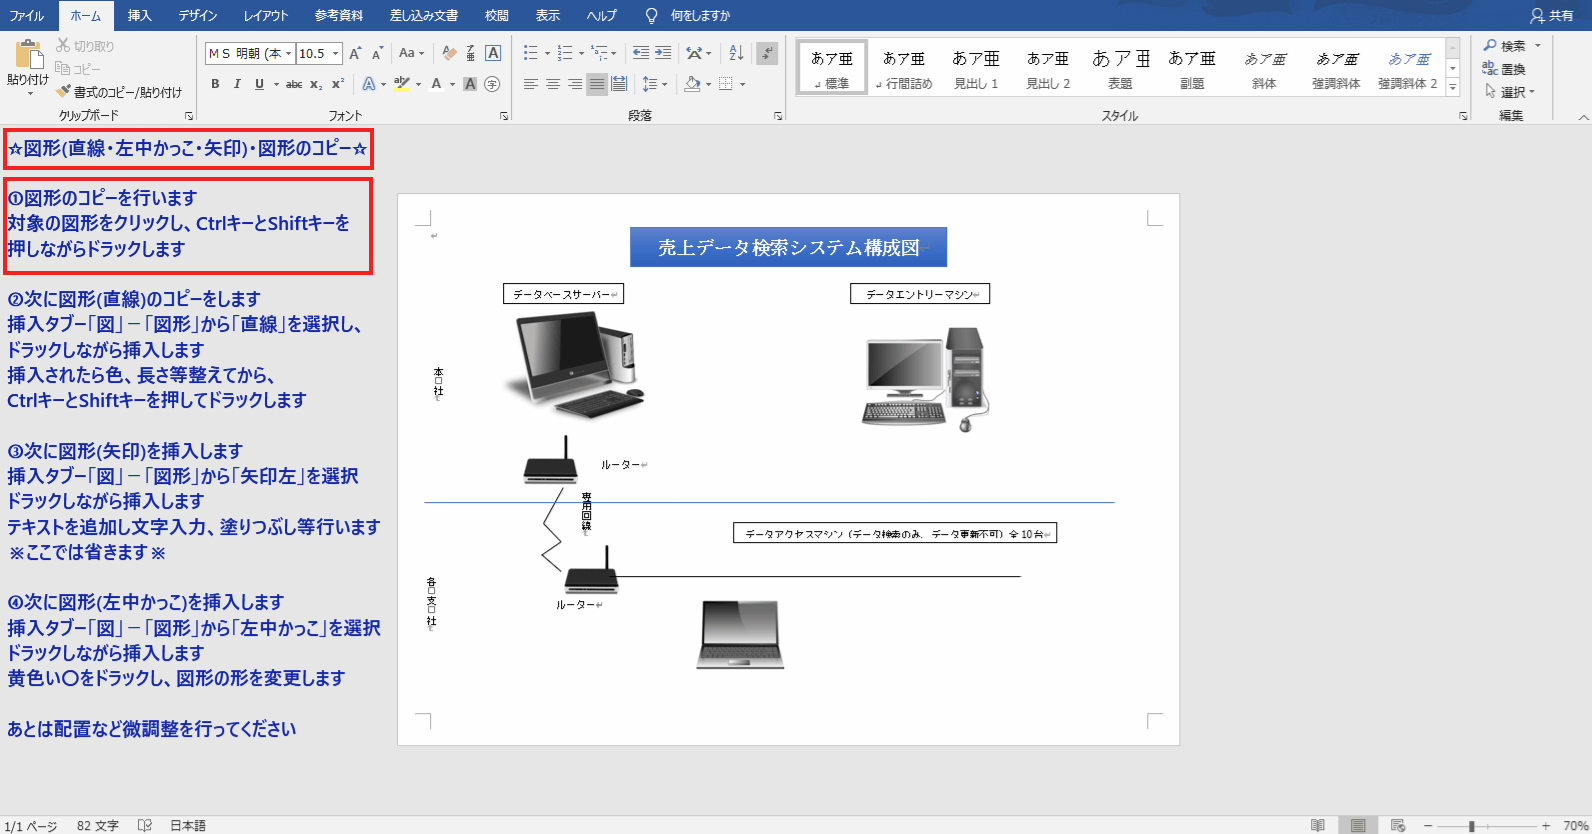
Task: Click the clear all formatting eraser icon
Action: click(x=449, y=53)
